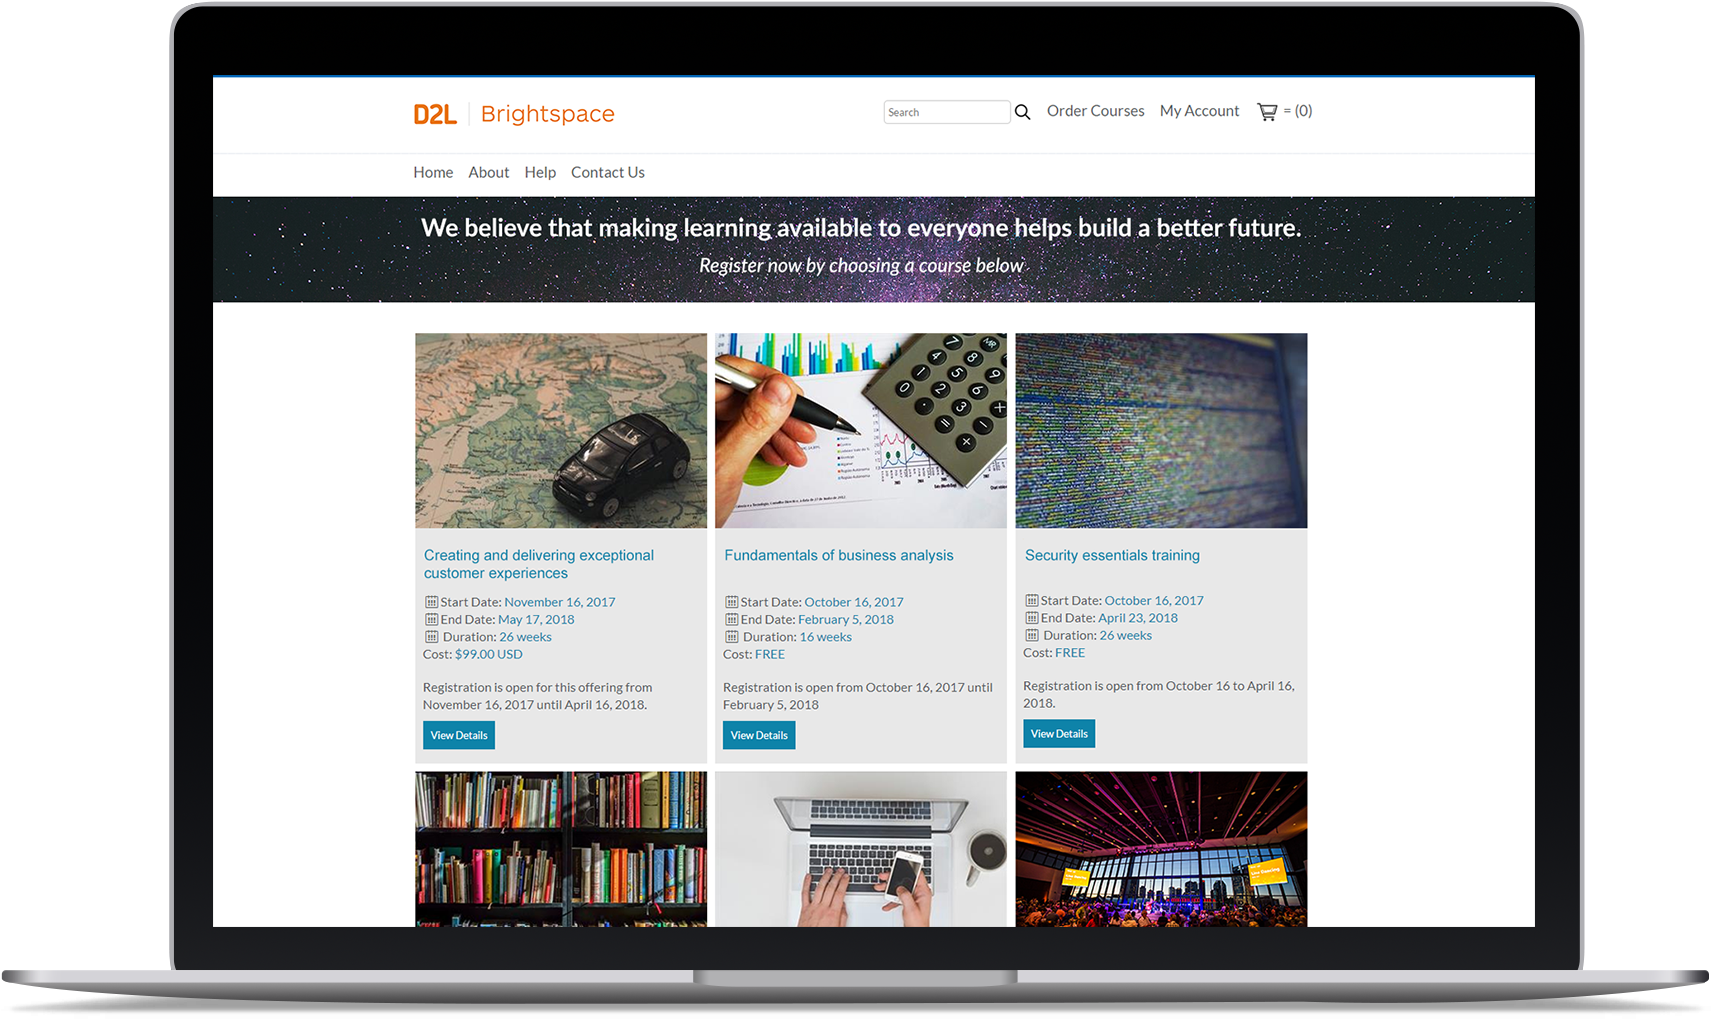Click calendar icon beside November 16, 2017 start date

pyautogui.click(x=432, y=602)
